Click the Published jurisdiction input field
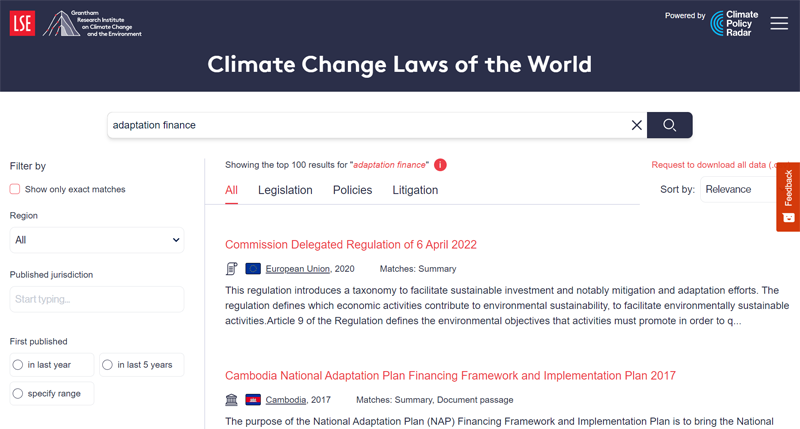Image resolution: width=800 pixels, height=429 pixels. 97,299
